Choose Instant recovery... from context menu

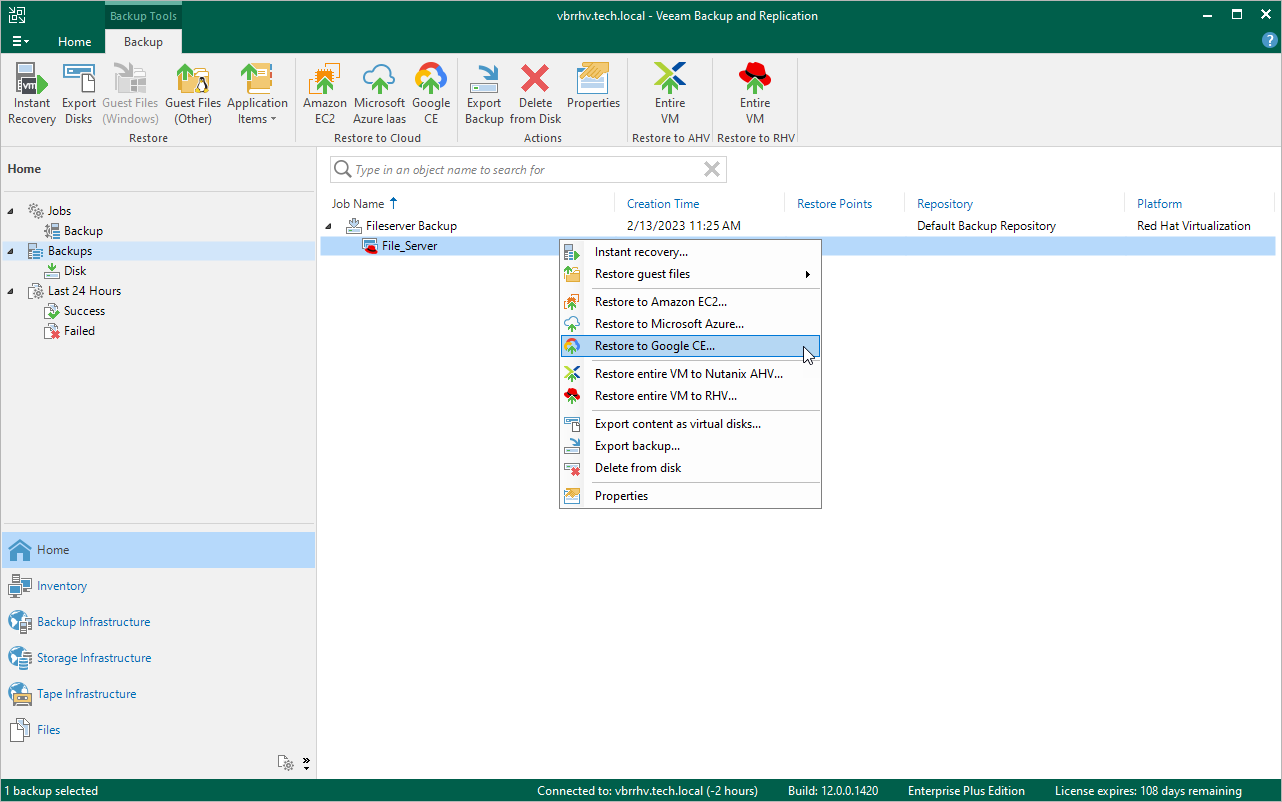690,252
